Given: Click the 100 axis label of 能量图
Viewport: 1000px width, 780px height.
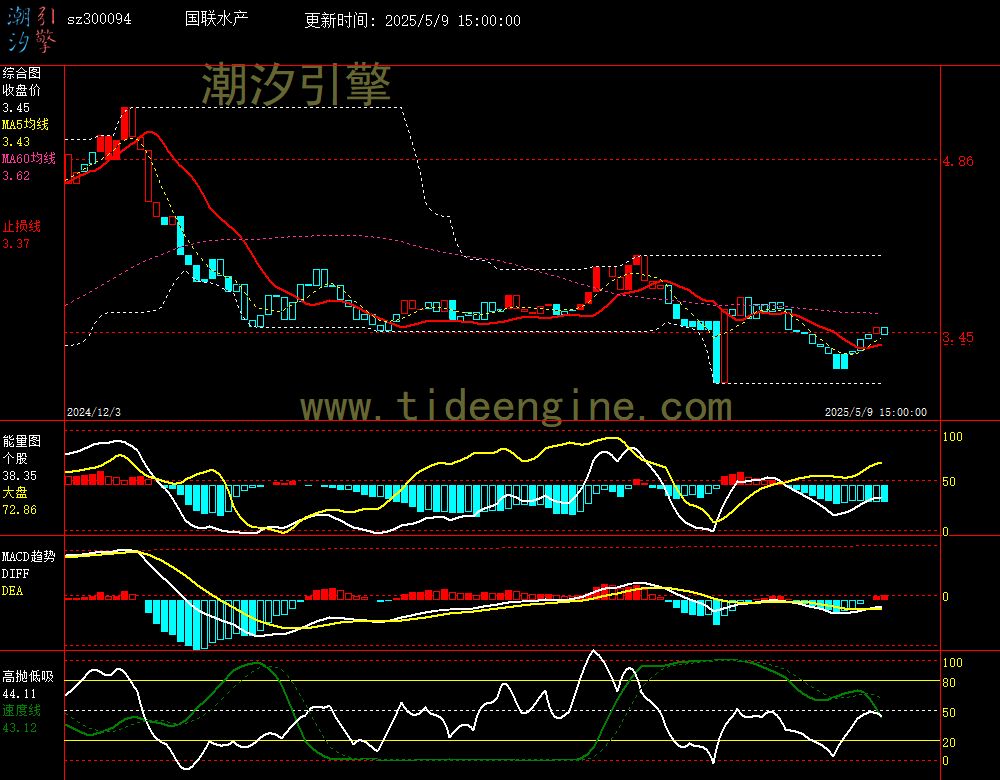Looking at the screenshot, I should [x=952, y=437].
